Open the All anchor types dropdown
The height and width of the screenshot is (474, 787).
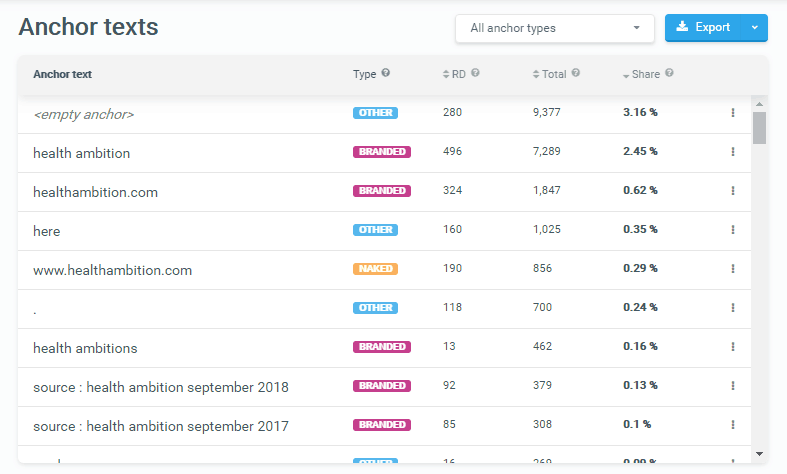[x=554, y=28]
